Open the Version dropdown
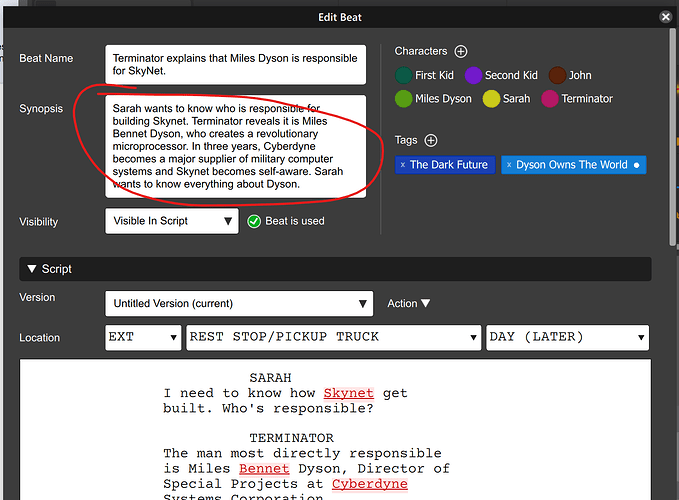679x500 pixels. pos(238,304)
